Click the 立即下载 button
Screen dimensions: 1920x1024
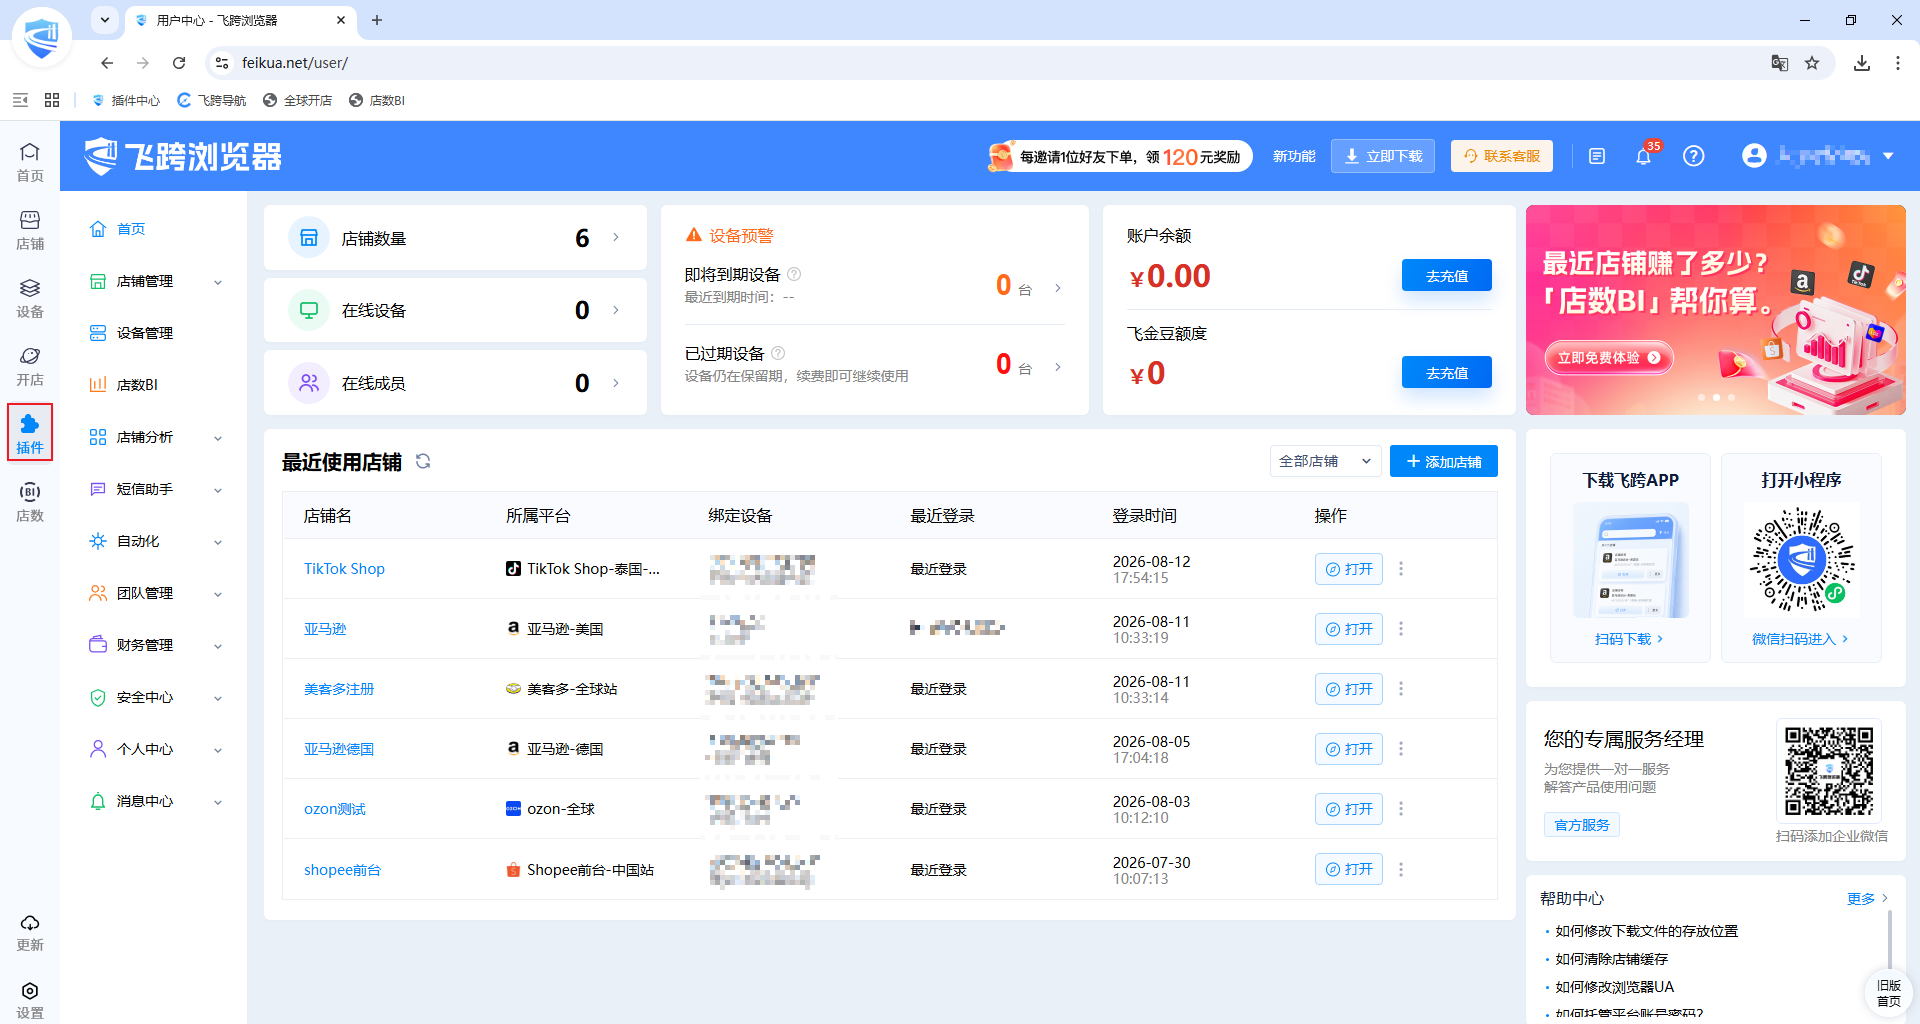point(1383,156)
